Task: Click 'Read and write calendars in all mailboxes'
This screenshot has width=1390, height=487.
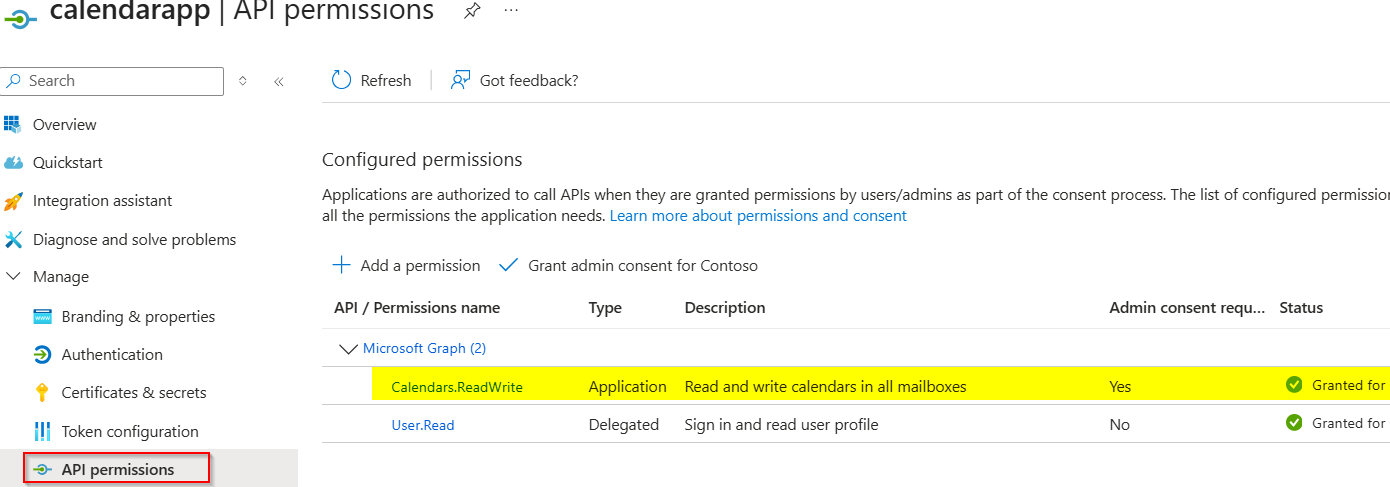Action: (826, 386)
